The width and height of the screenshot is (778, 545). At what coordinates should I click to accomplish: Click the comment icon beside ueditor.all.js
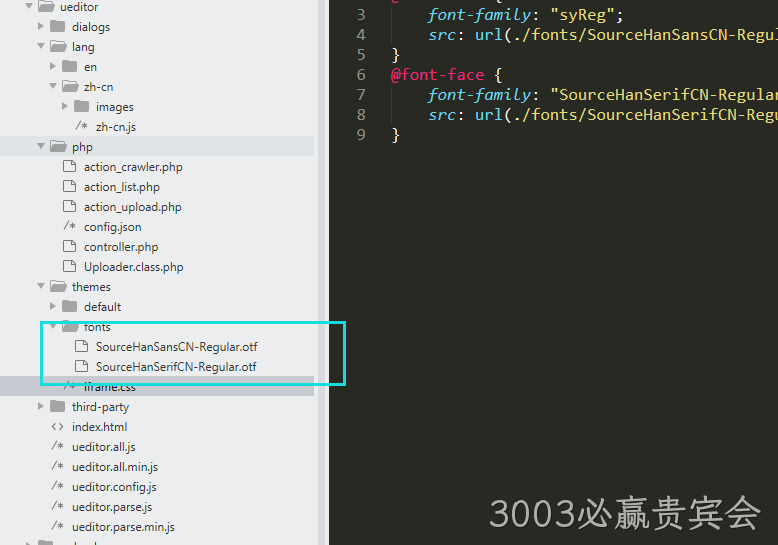point(58,446)
